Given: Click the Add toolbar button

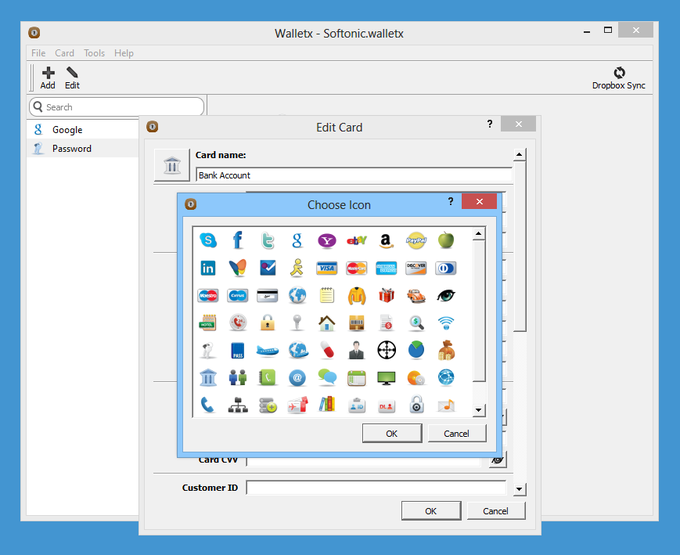Looking at the screenshot, I should coord(48,78).
